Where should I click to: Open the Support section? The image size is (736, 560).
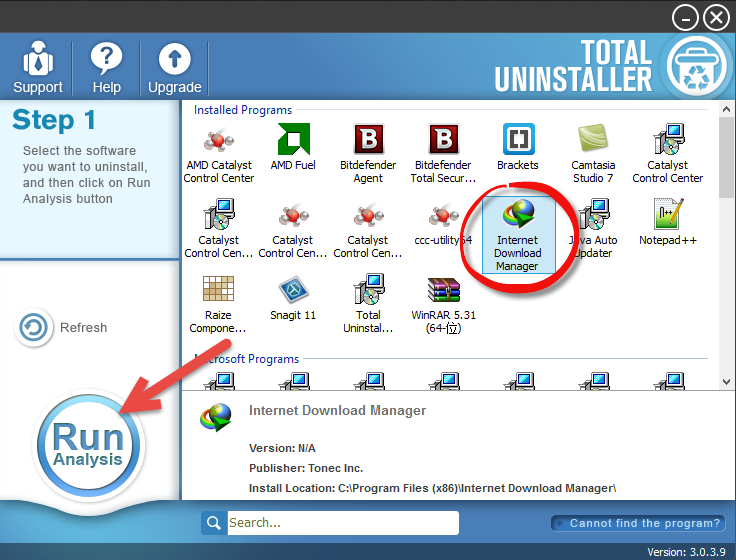click(38, 68)
